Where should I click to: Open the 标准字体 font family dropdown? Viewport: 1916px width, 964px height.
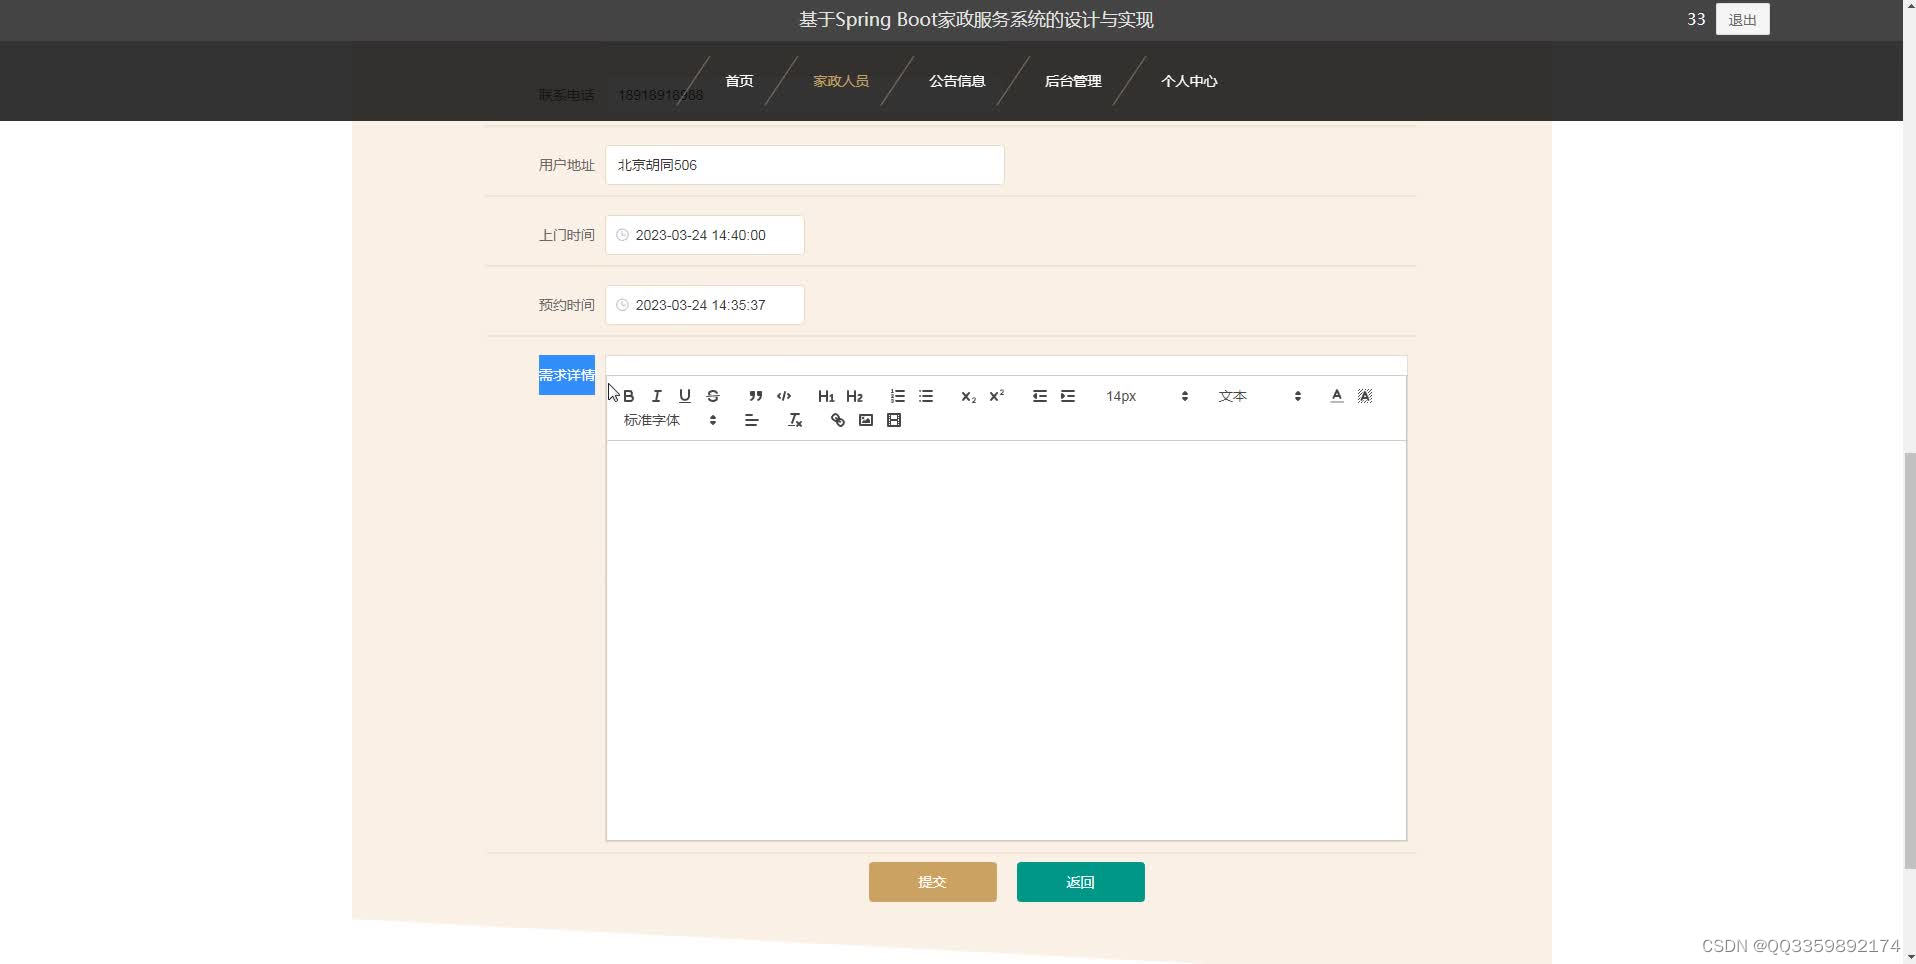point(670,421)
